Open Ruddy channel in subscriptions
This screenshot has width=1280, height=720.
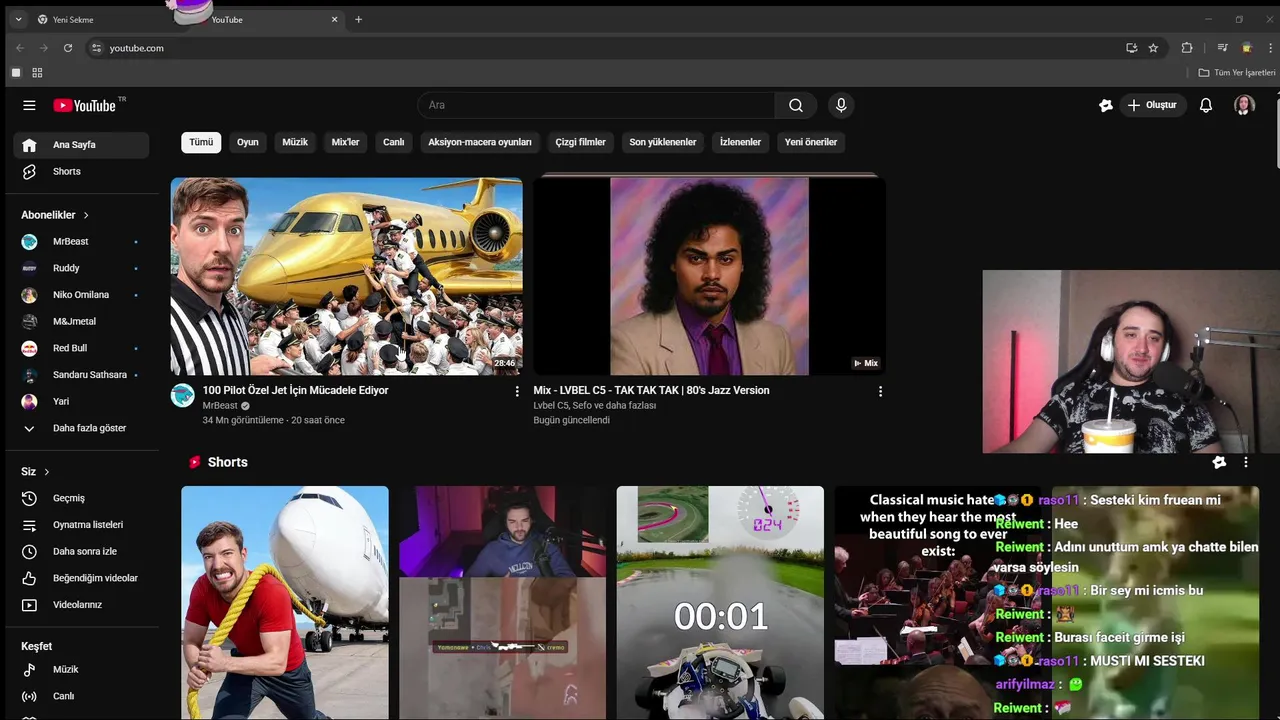pos(81,268)
